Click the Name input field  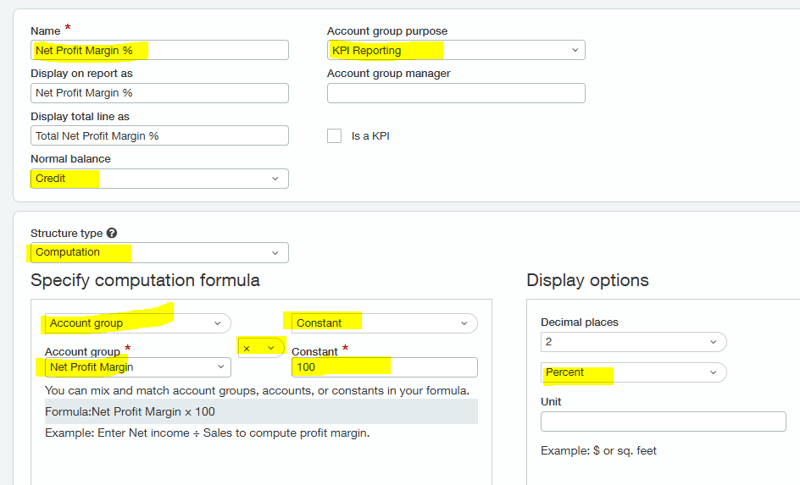click(x=160, y=50)
